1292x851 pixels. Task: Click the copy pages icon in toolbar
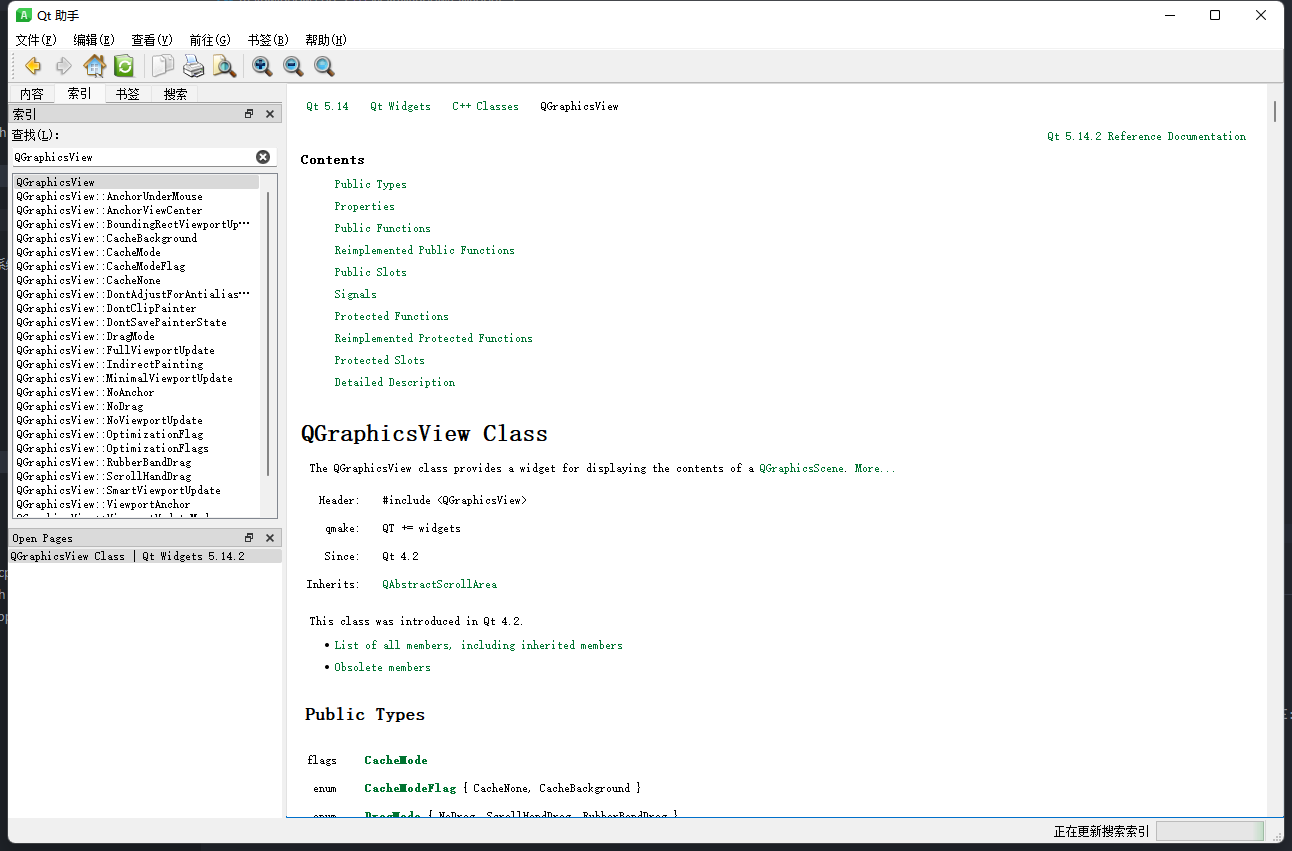tap(162, 66)
